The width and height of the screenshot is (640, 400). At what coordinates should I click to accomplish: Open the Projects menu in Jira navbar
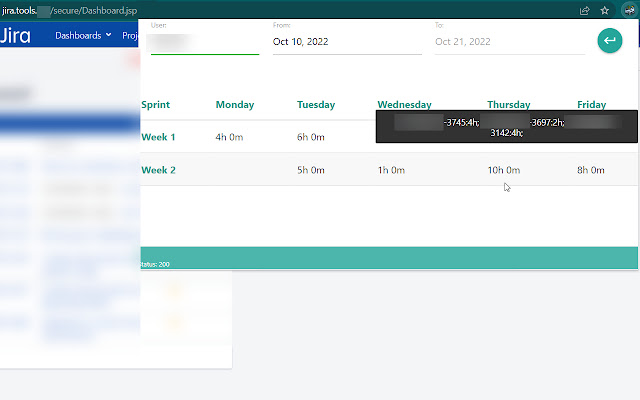pos(130,36)
